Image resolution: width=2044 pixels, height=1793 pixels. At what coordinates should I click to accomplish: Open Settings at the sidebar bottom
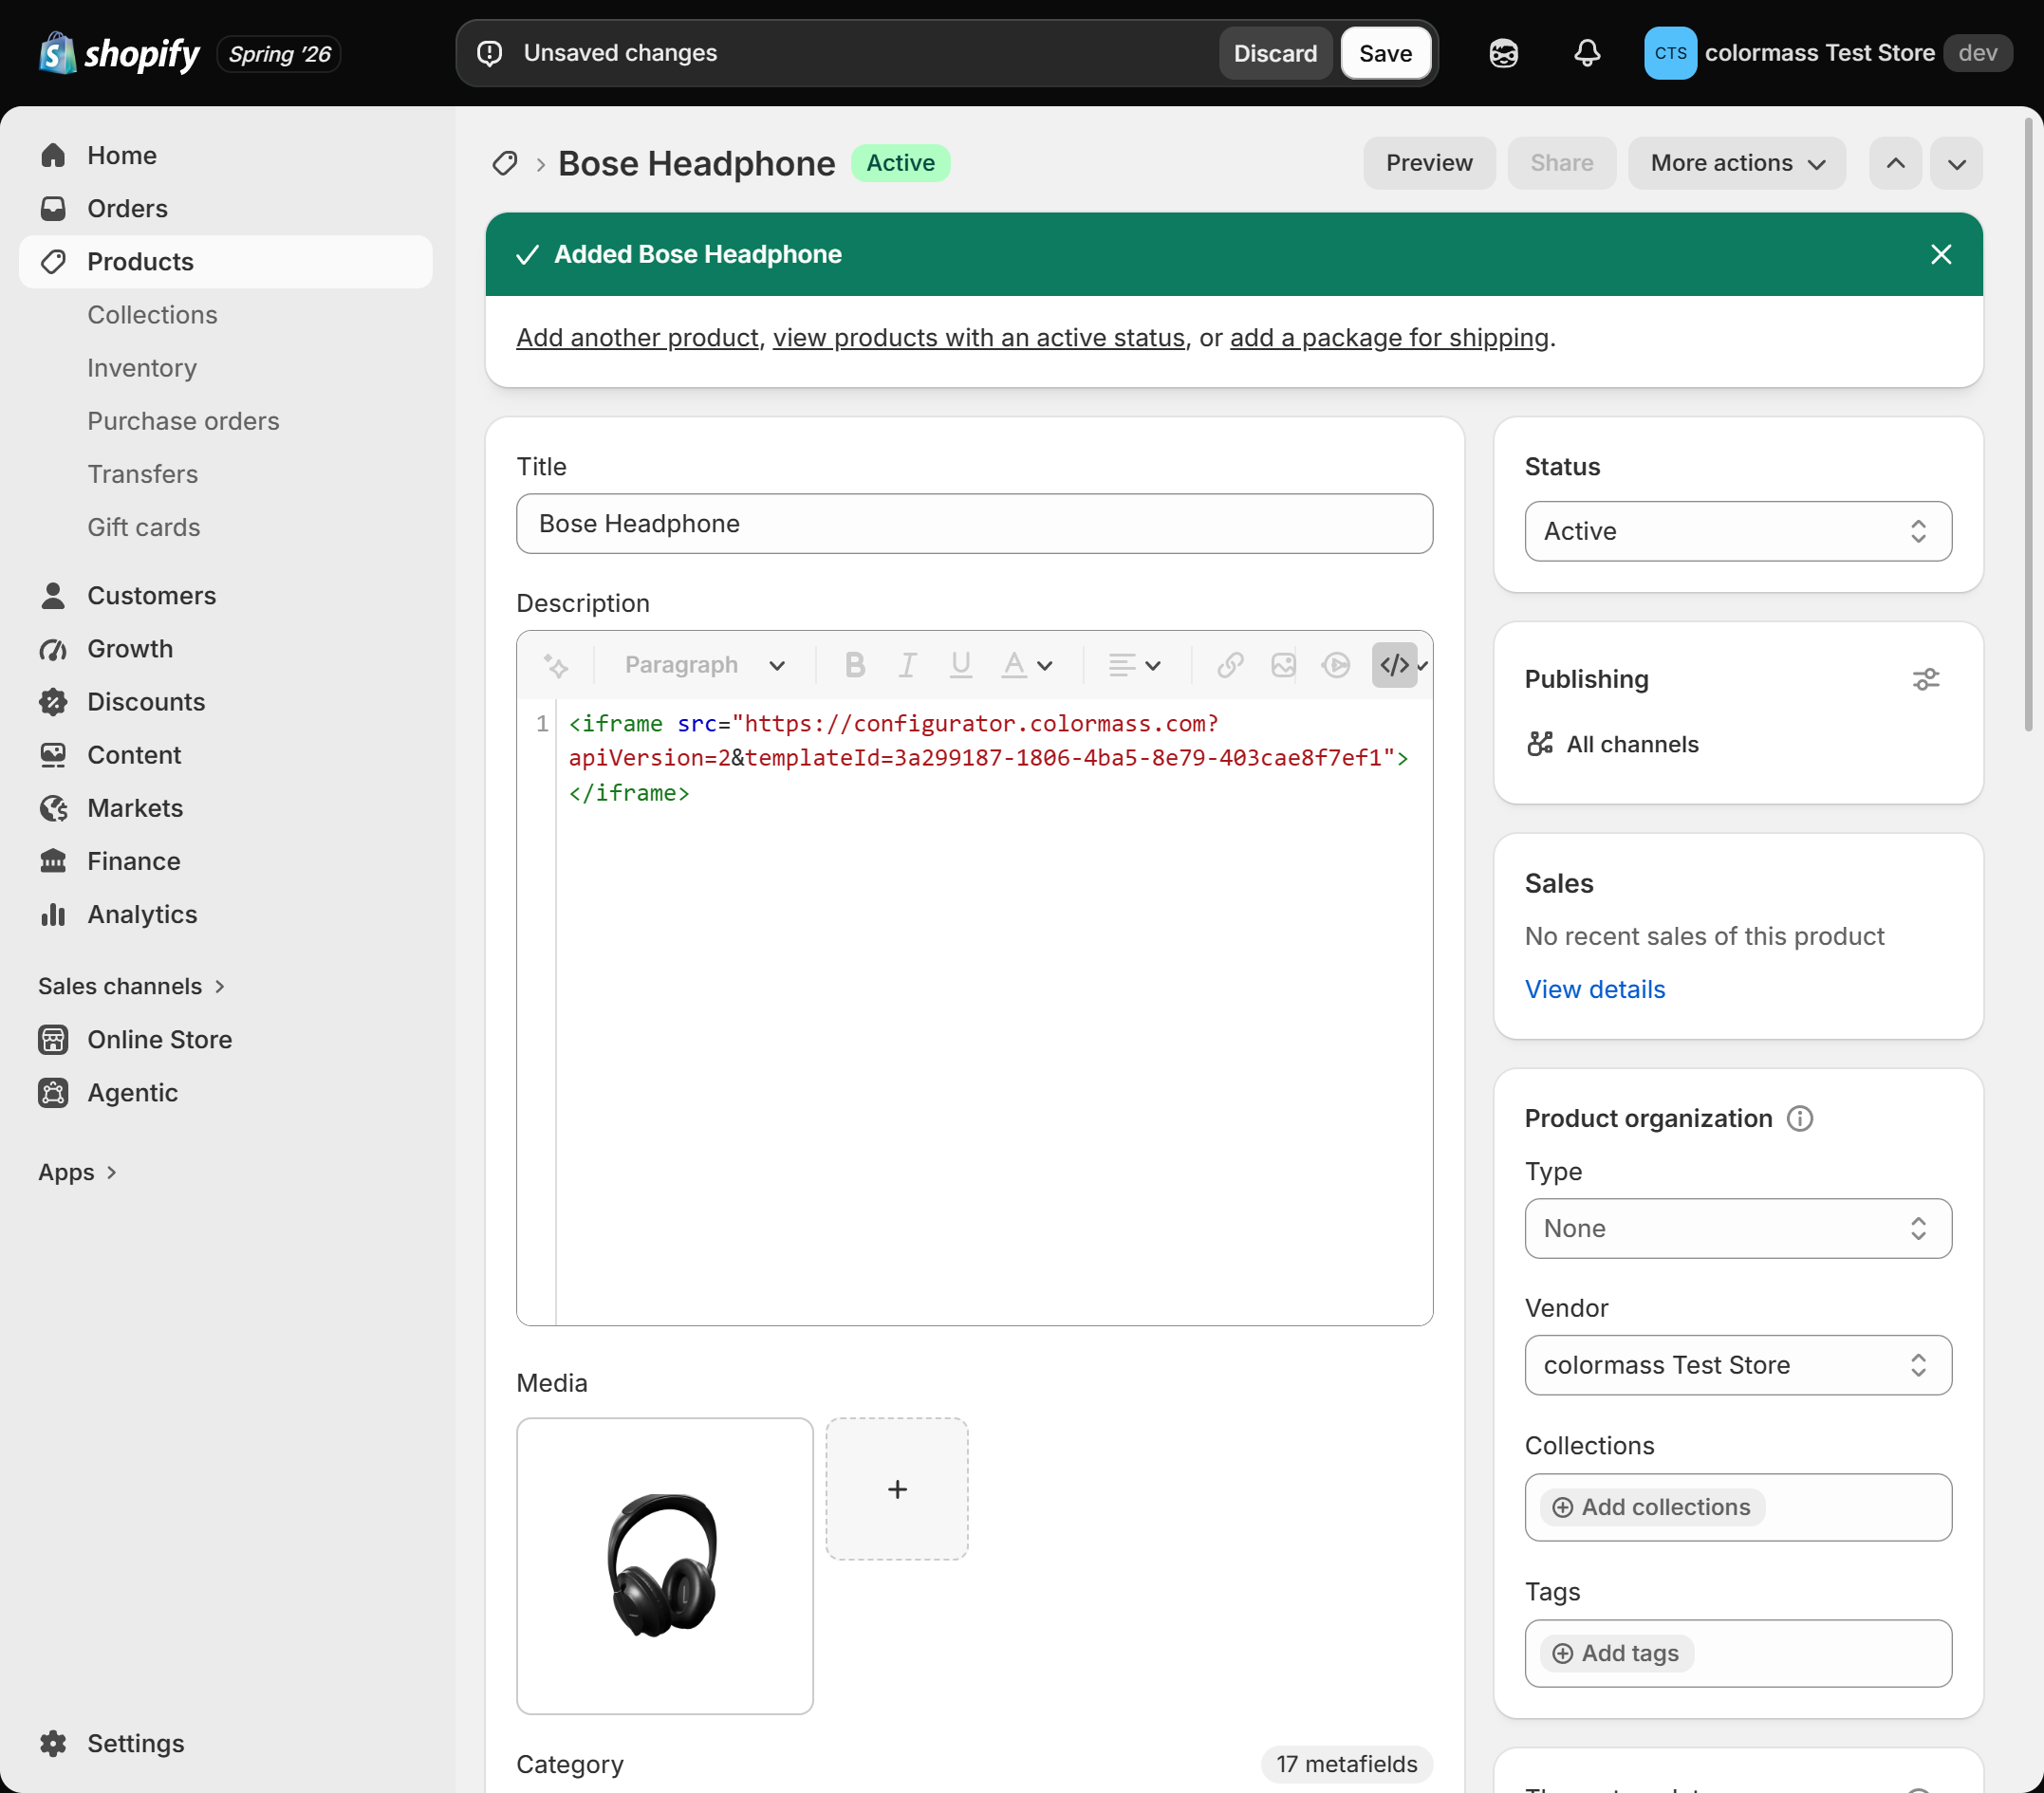click(x=226, y=1743)
